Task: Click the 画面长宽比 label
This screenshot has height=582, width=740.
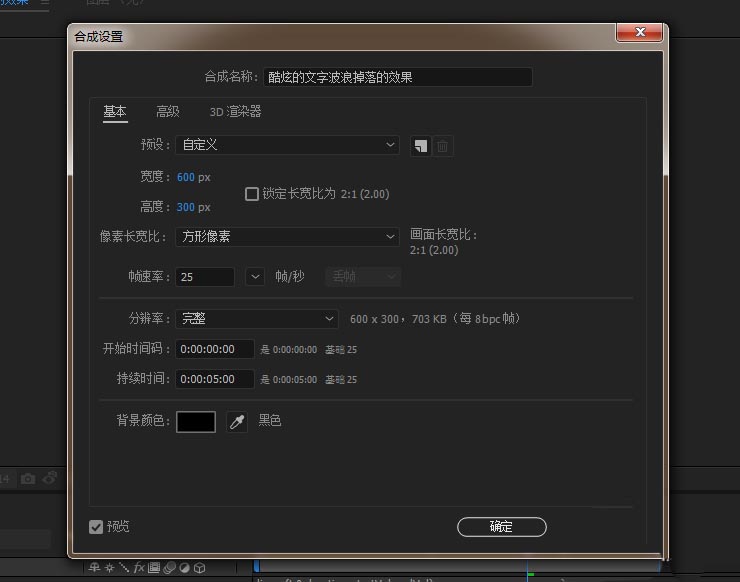Action: point(444,235)
